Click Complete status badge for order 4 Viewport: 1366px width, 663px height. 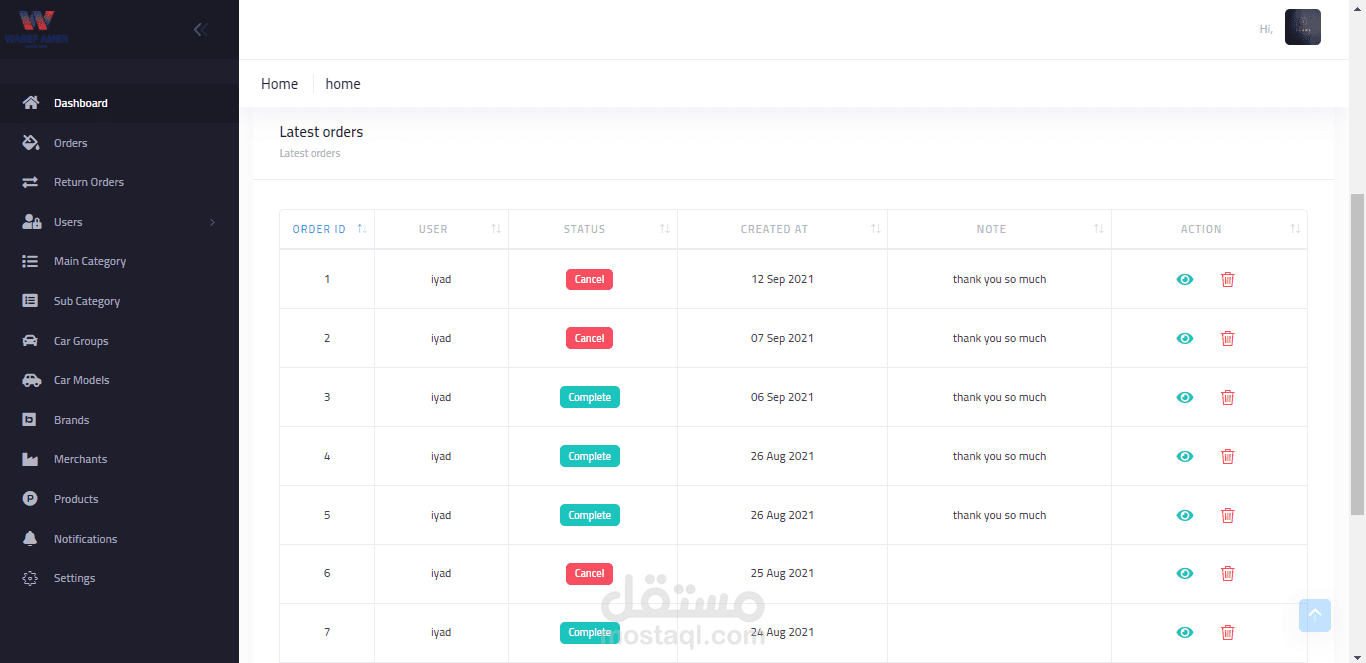(x=590, y=456)
